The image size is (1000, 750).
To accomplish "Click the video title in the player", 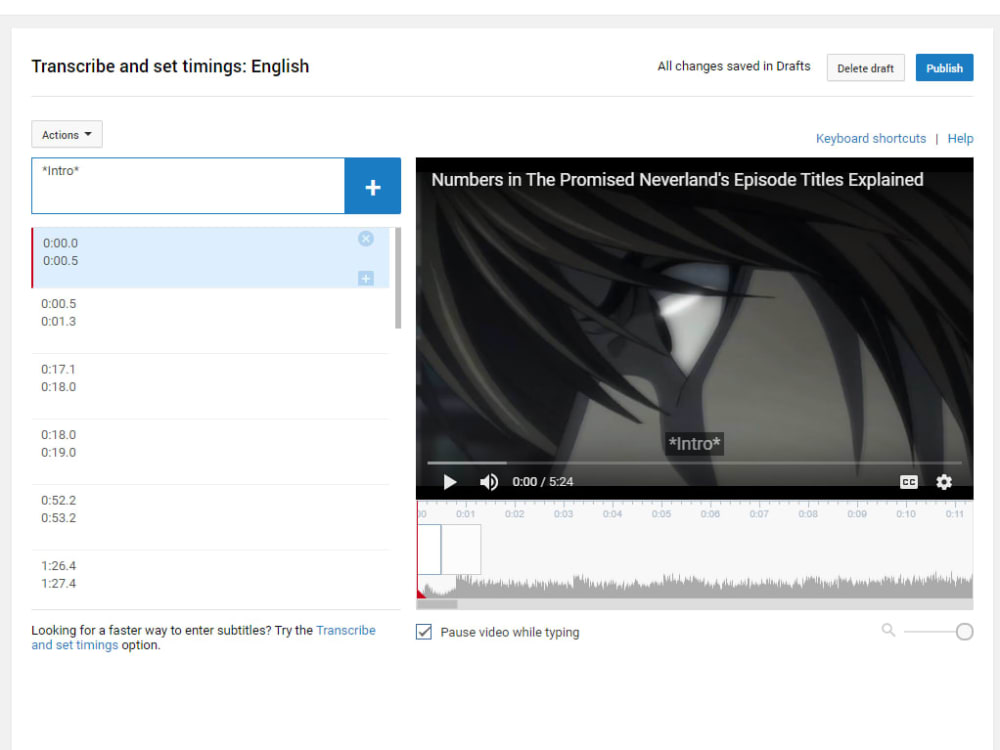I will 677,180.
